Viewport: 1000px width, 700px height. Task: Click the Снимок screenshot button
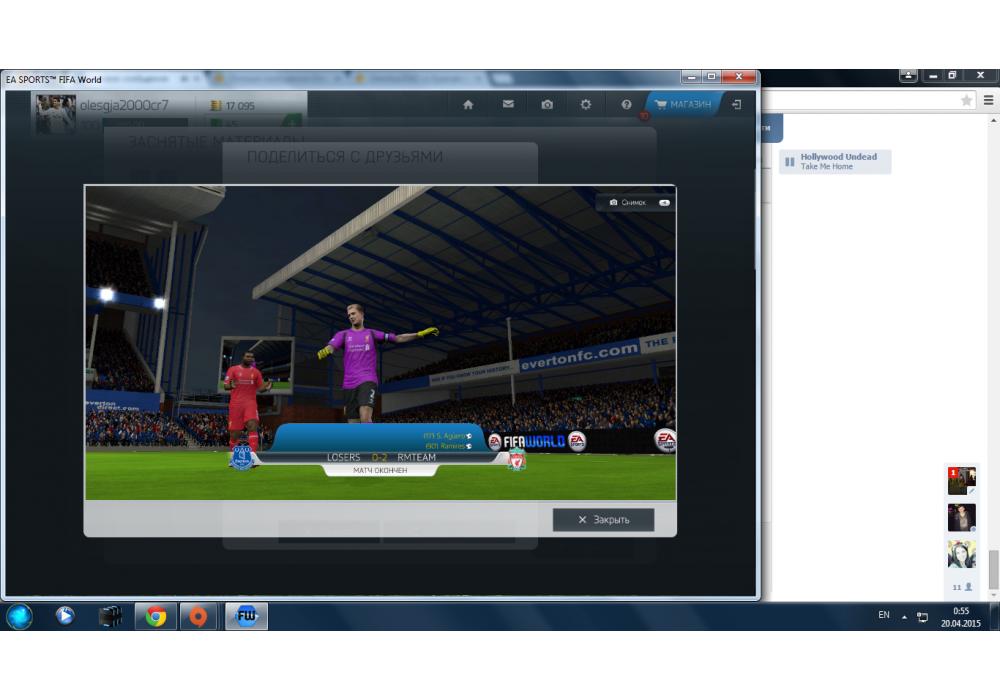[635, 202]
